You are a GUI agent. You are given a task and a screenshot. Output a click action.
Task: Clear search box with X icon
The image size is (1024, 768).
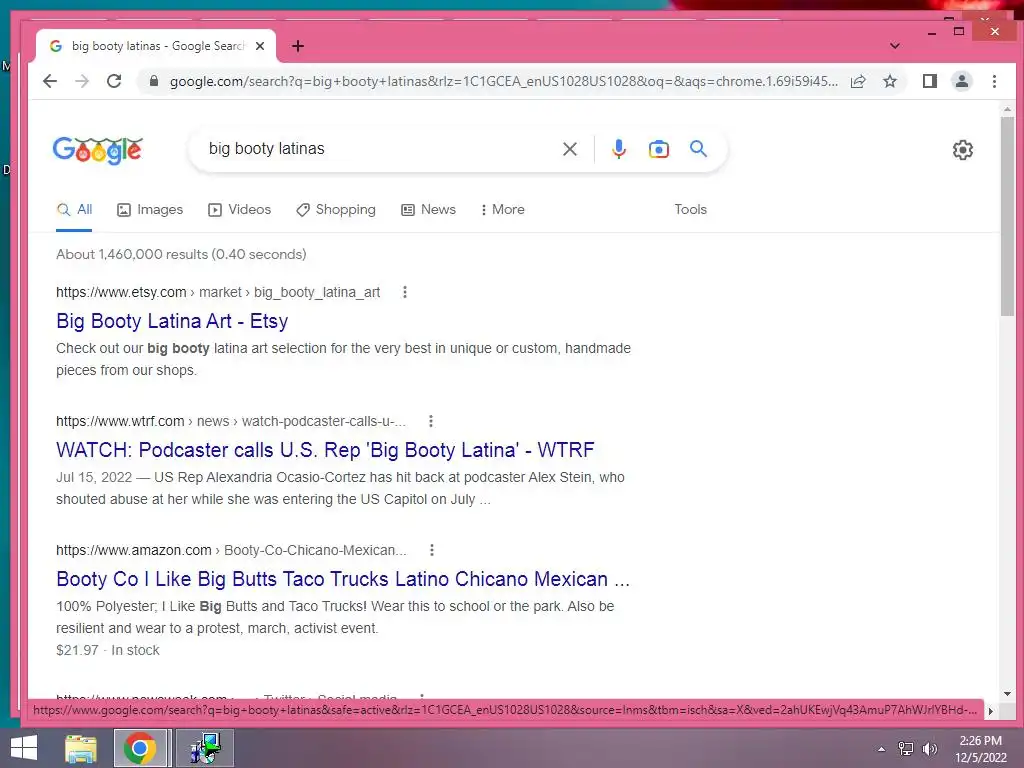[569, 149]
